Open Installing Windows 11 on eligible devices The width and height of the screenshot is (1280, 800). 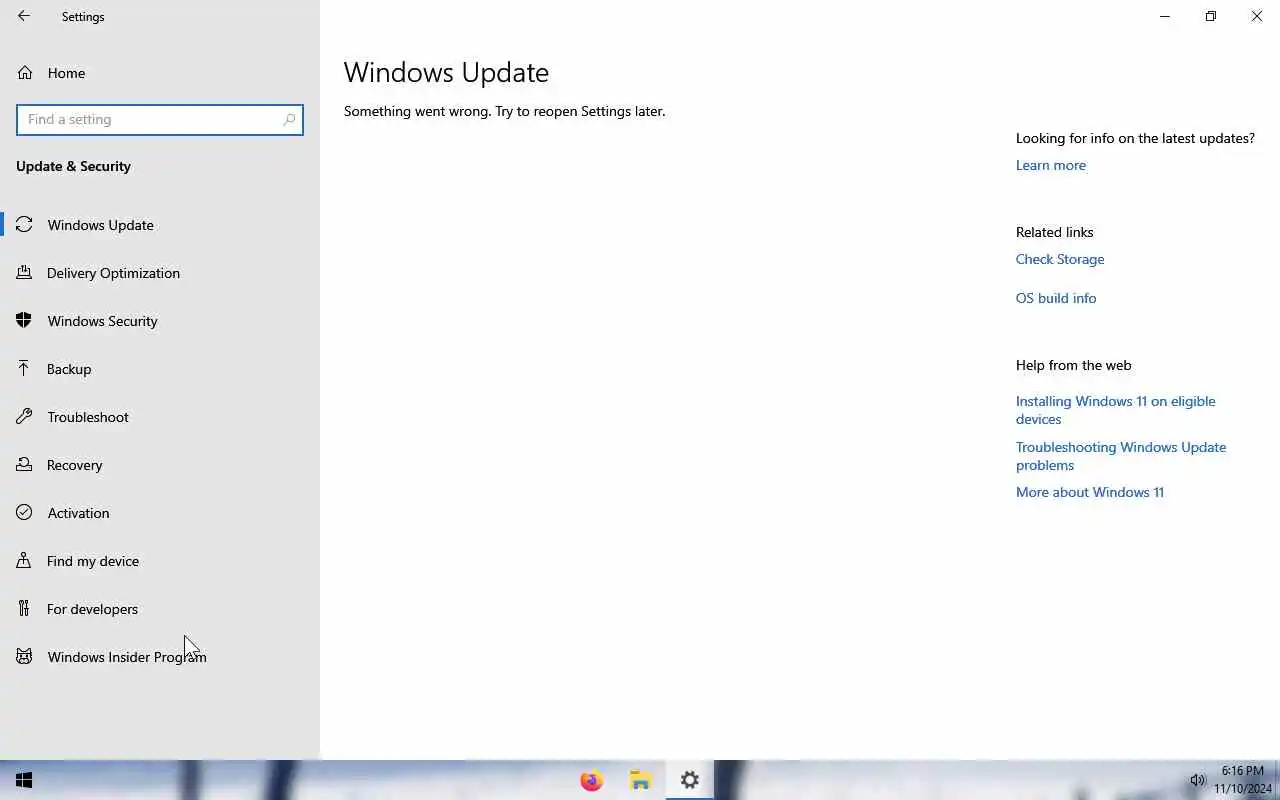1115,410
